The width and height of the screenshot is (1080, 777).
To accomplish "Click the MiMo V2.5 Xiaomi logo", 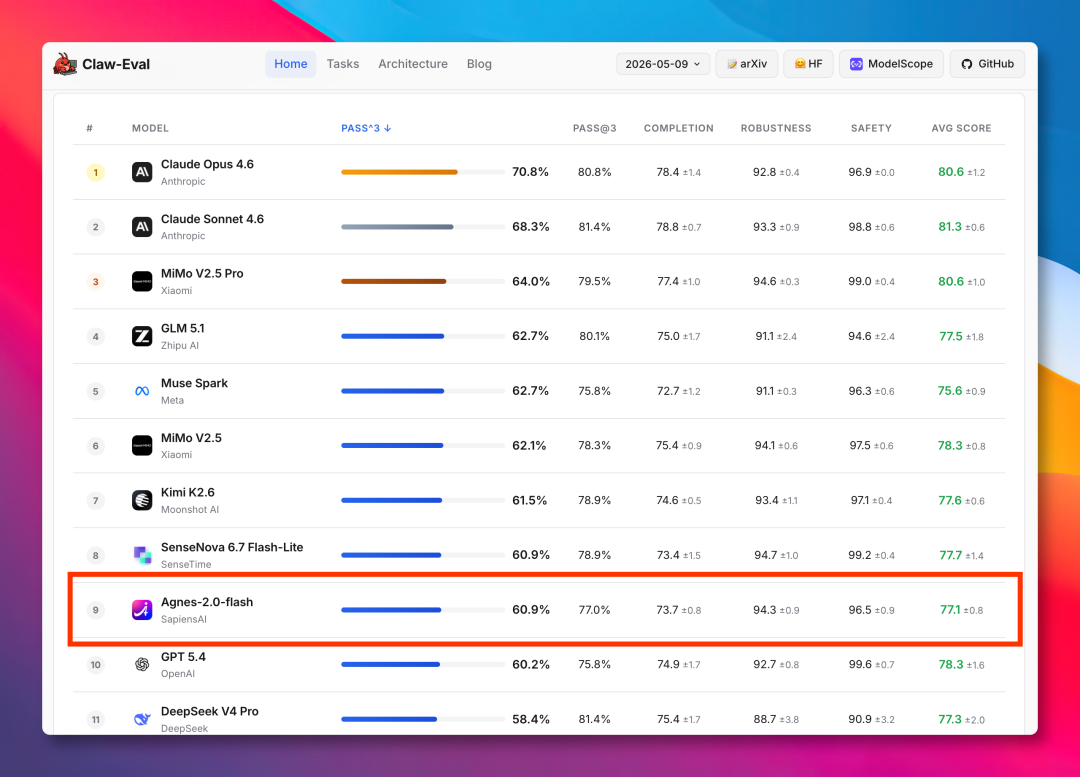I will [142, 446].
